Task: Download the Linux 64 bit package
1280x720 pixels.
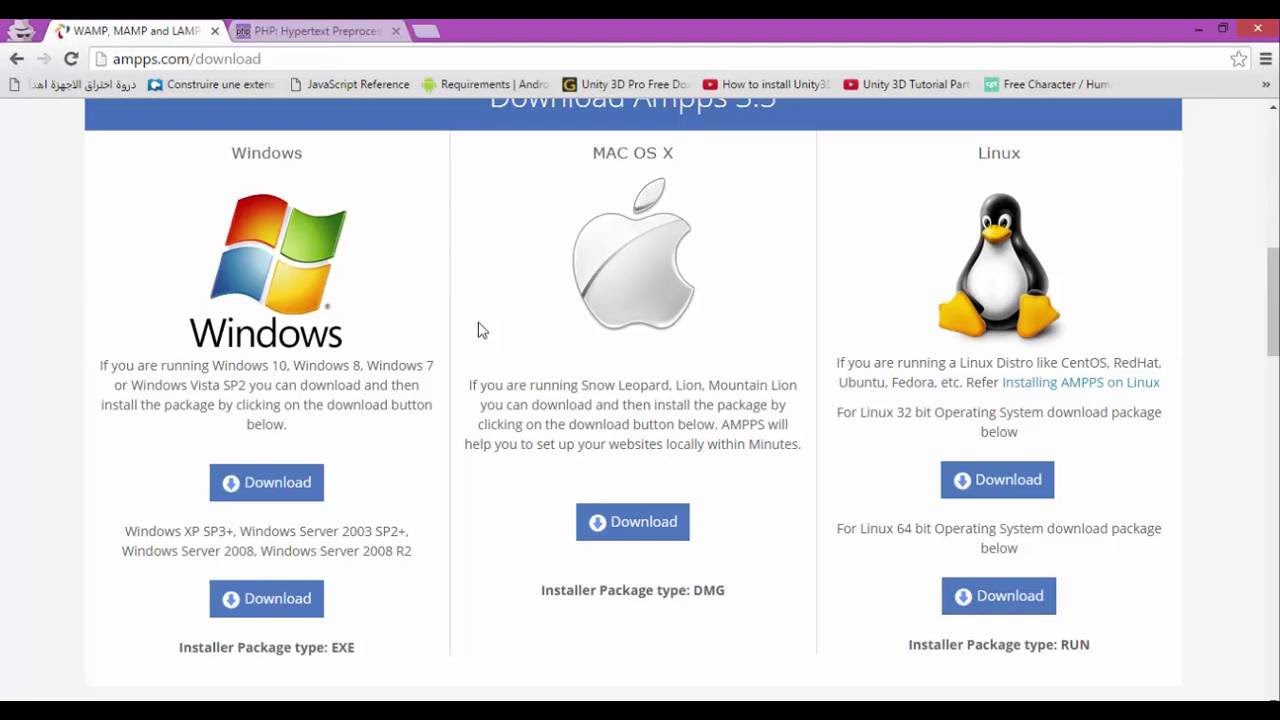Action: pos(998,596)
